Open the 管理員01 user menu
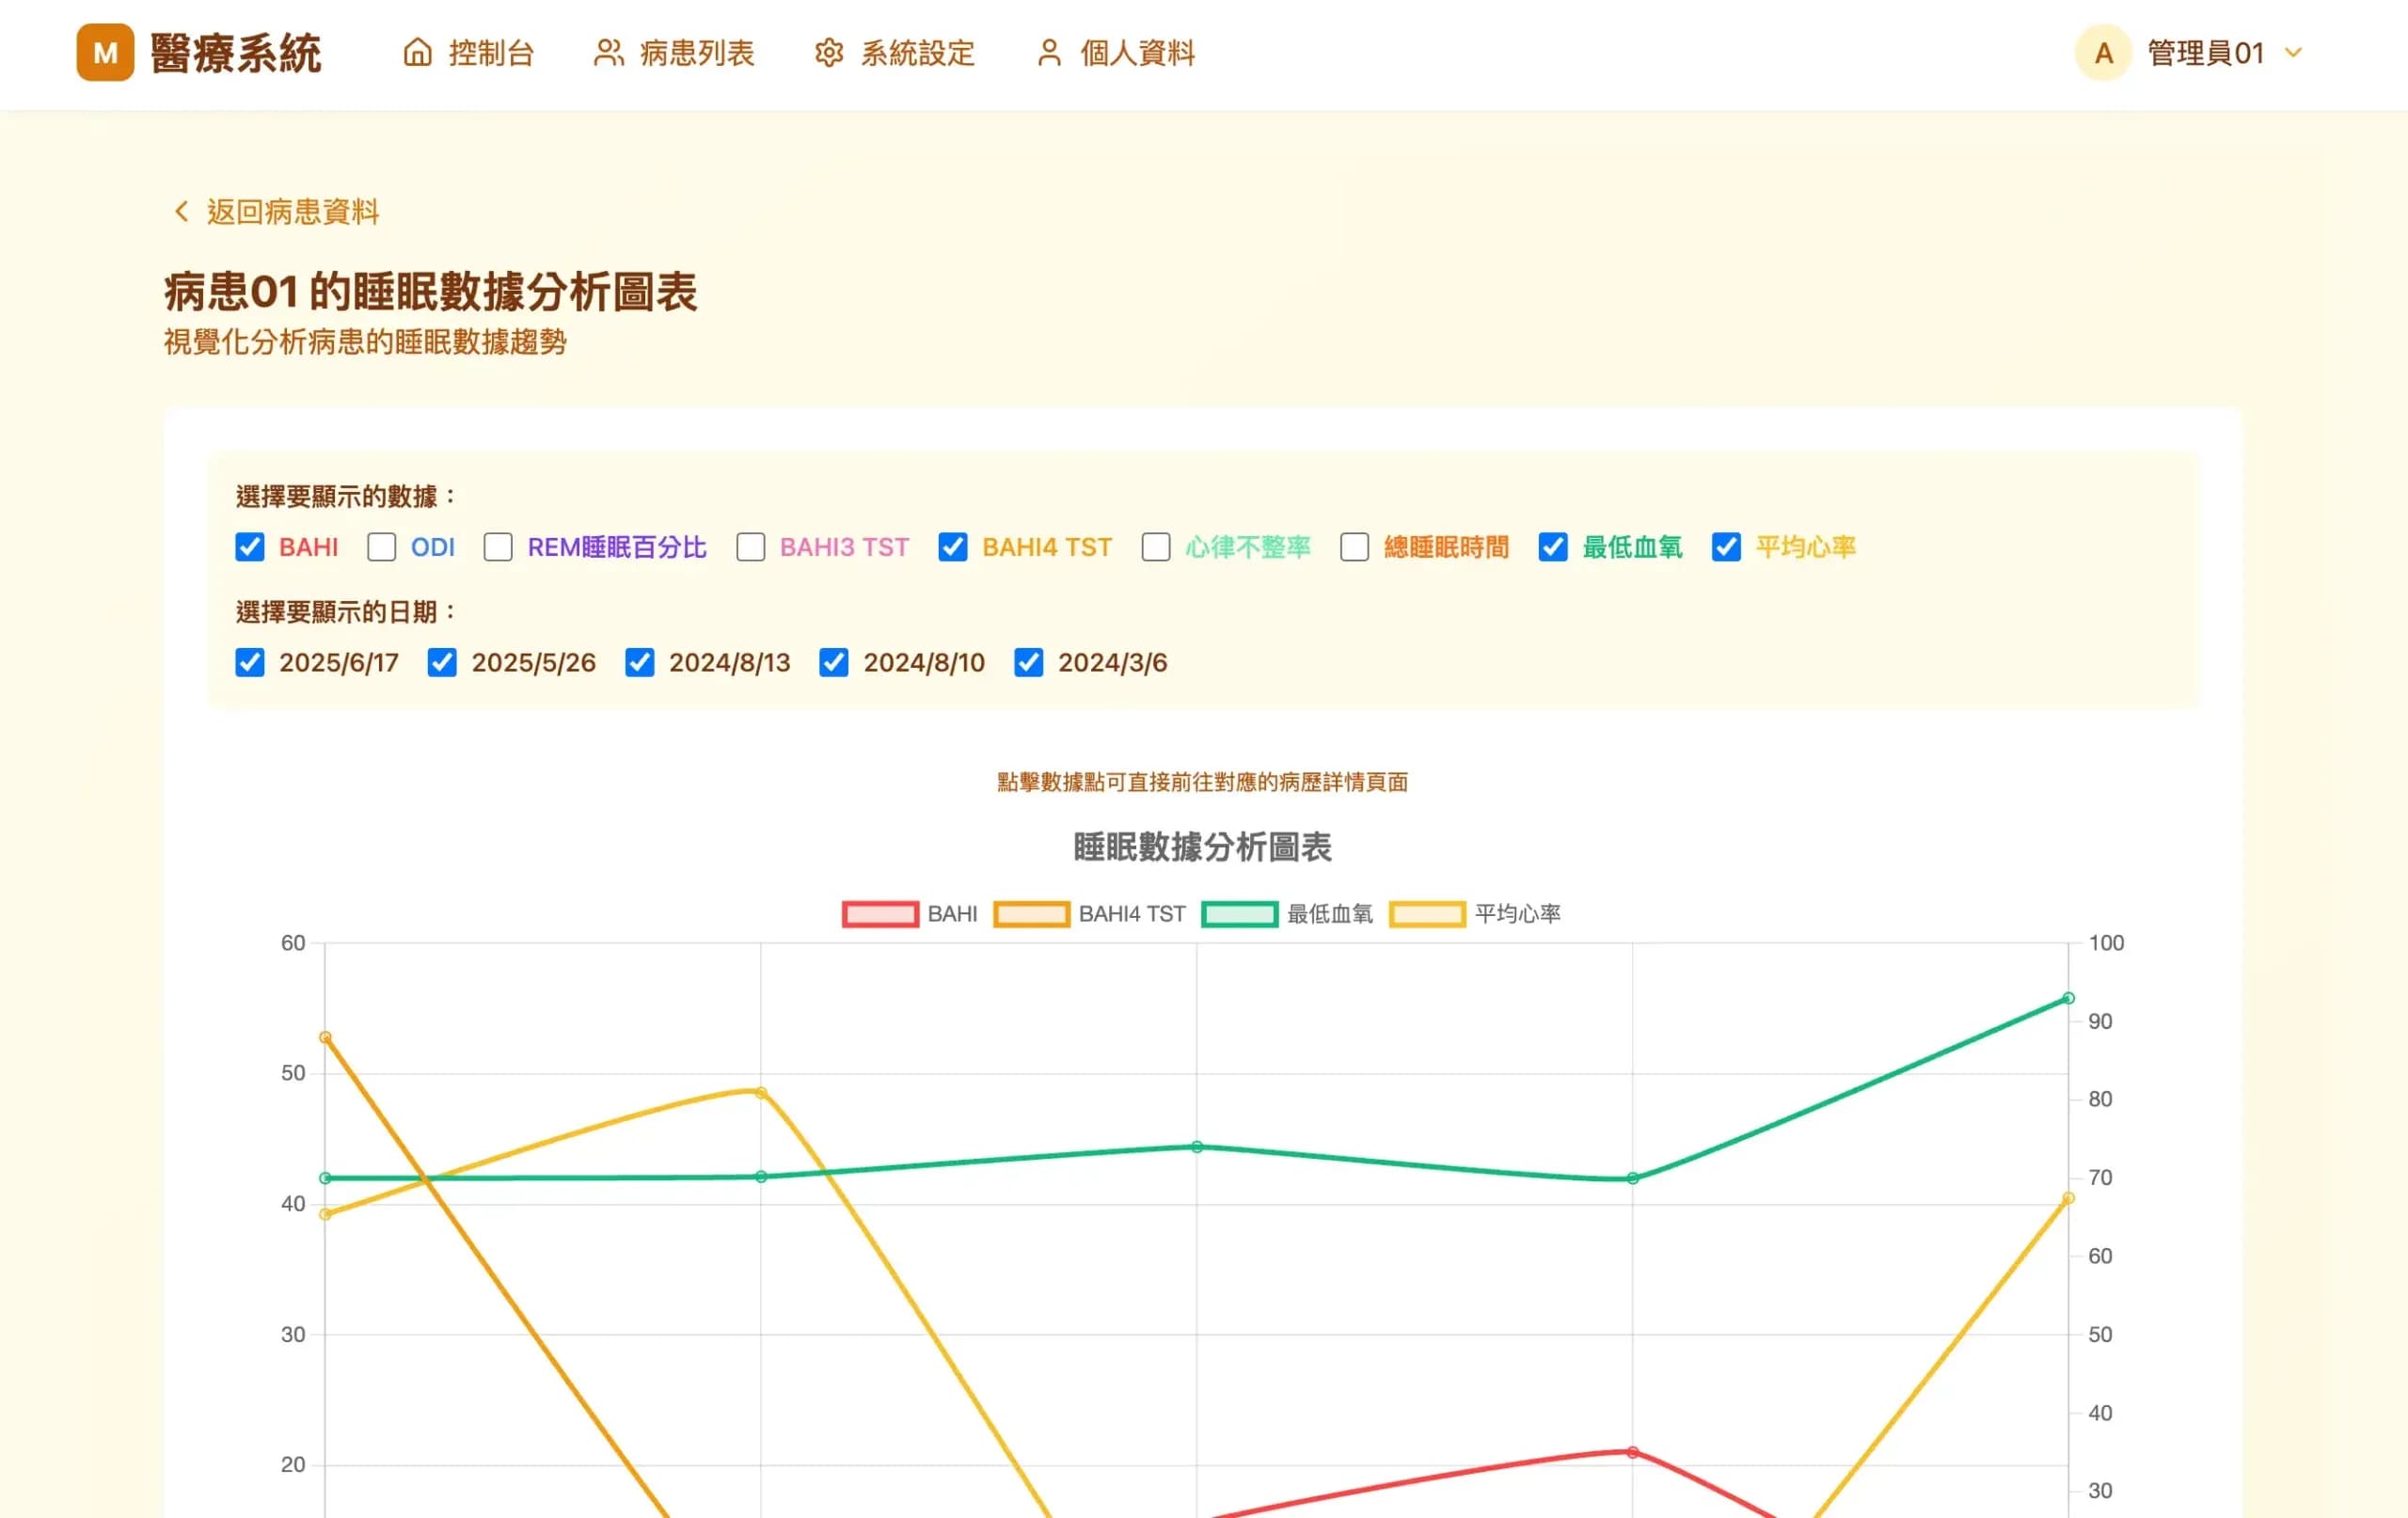The height and width of the screenshot is (1518, 2408). (2205, 53)
